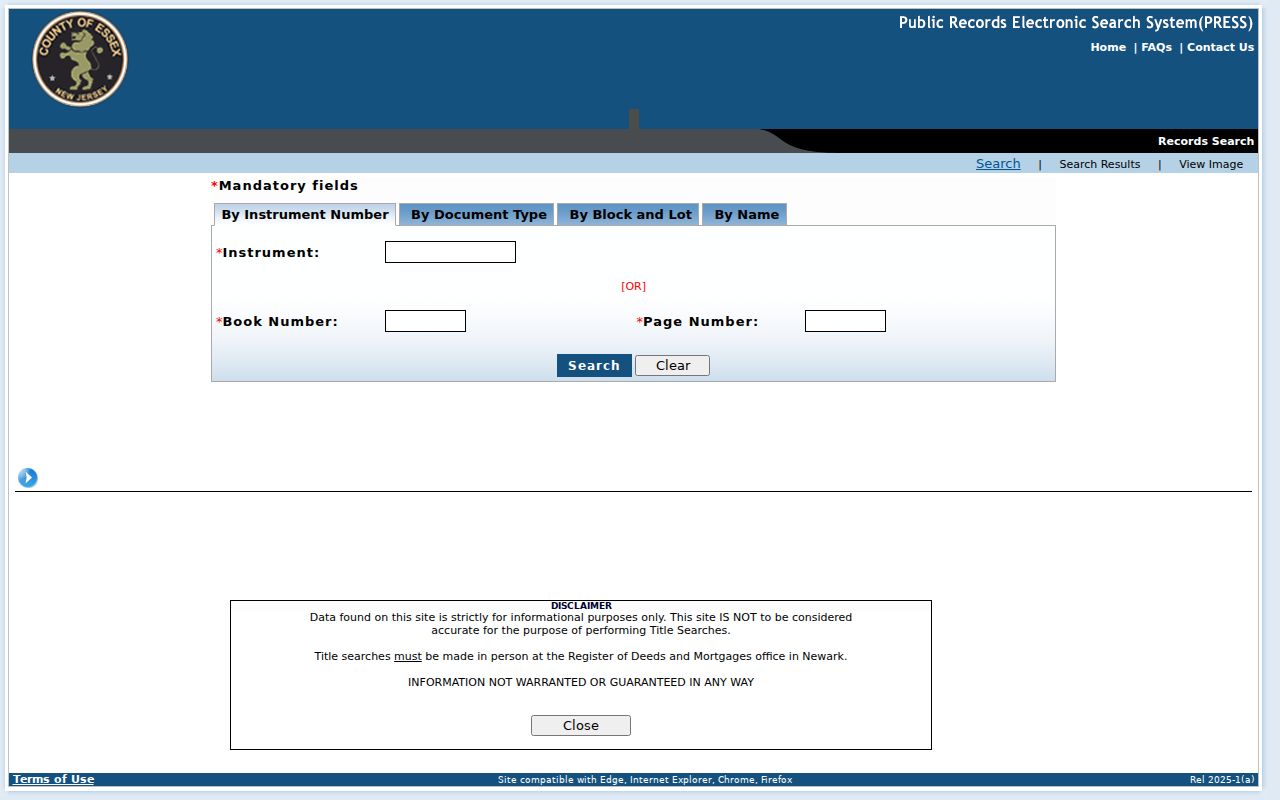Select the By Instrument Number tab

click(x=305, y=214)
